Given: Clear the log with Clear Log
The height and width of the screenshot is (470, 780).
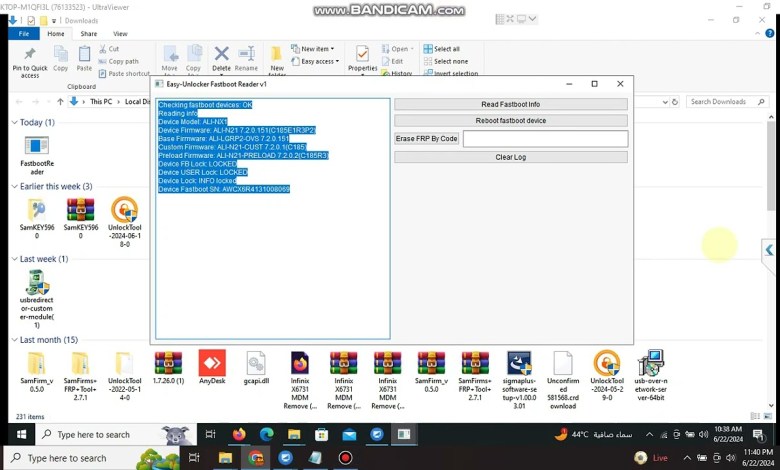Looking at the screenshot, I should click(x=510, y=157).
